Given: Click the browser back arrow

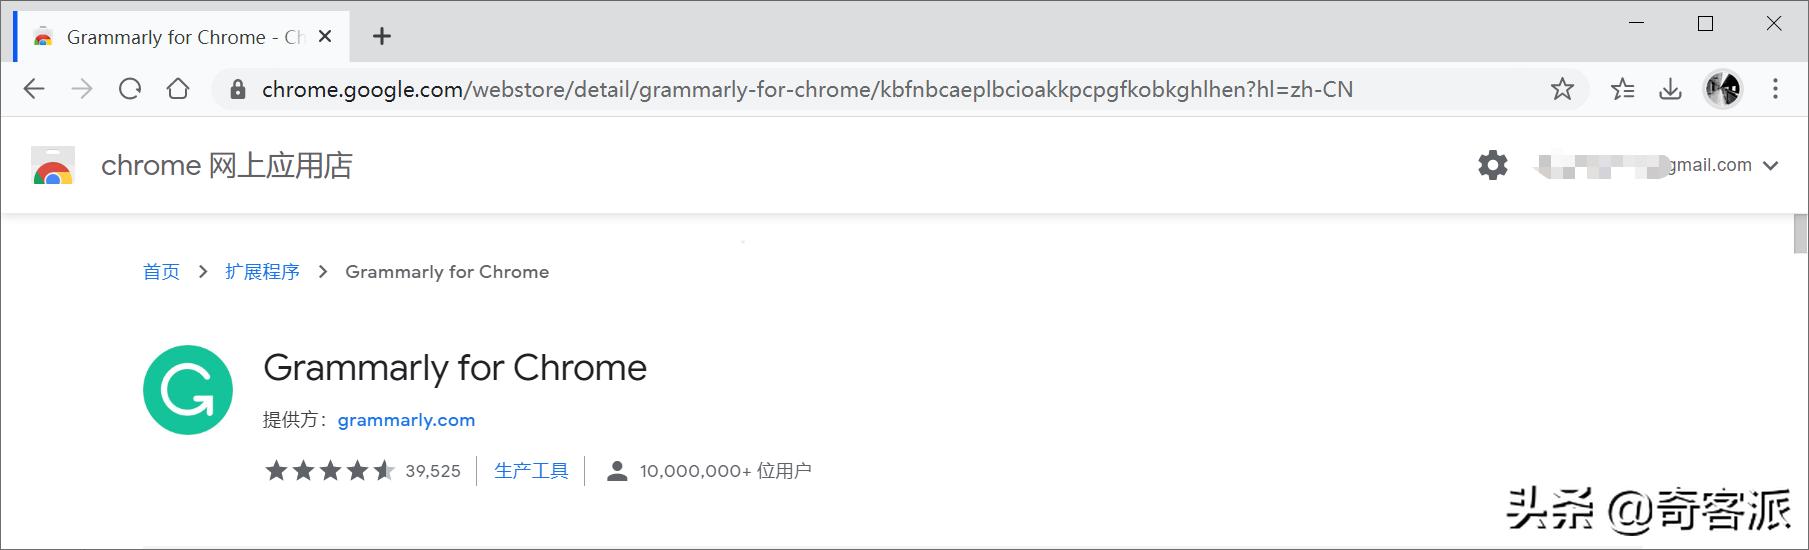Looking at the screenshot, I should [34, 89].
